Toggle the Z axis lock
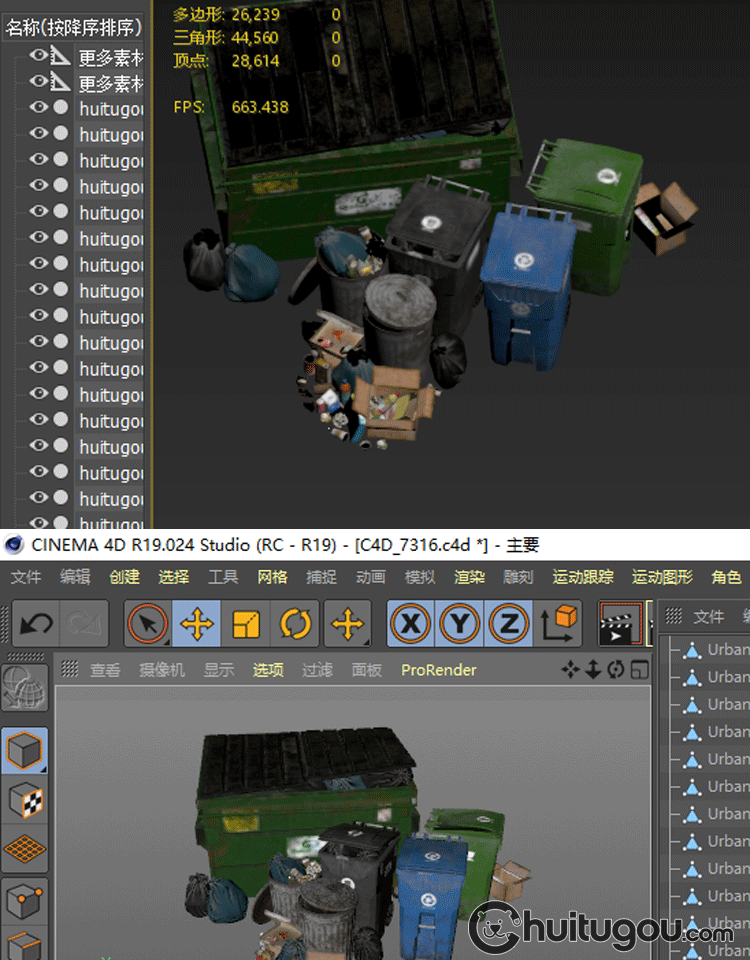The height and width of the screenshot is (960, 750). tap(509, 625)
